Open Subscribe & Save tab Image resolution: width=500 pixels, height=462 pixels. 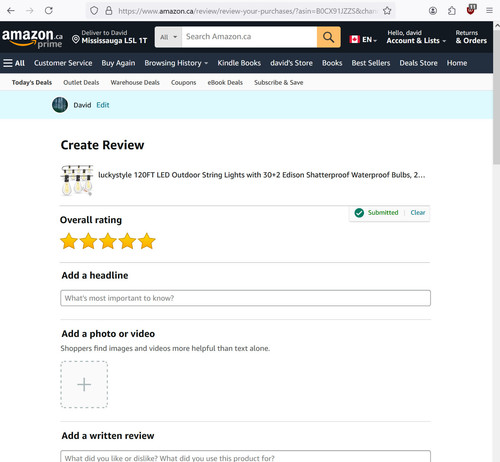279,82
